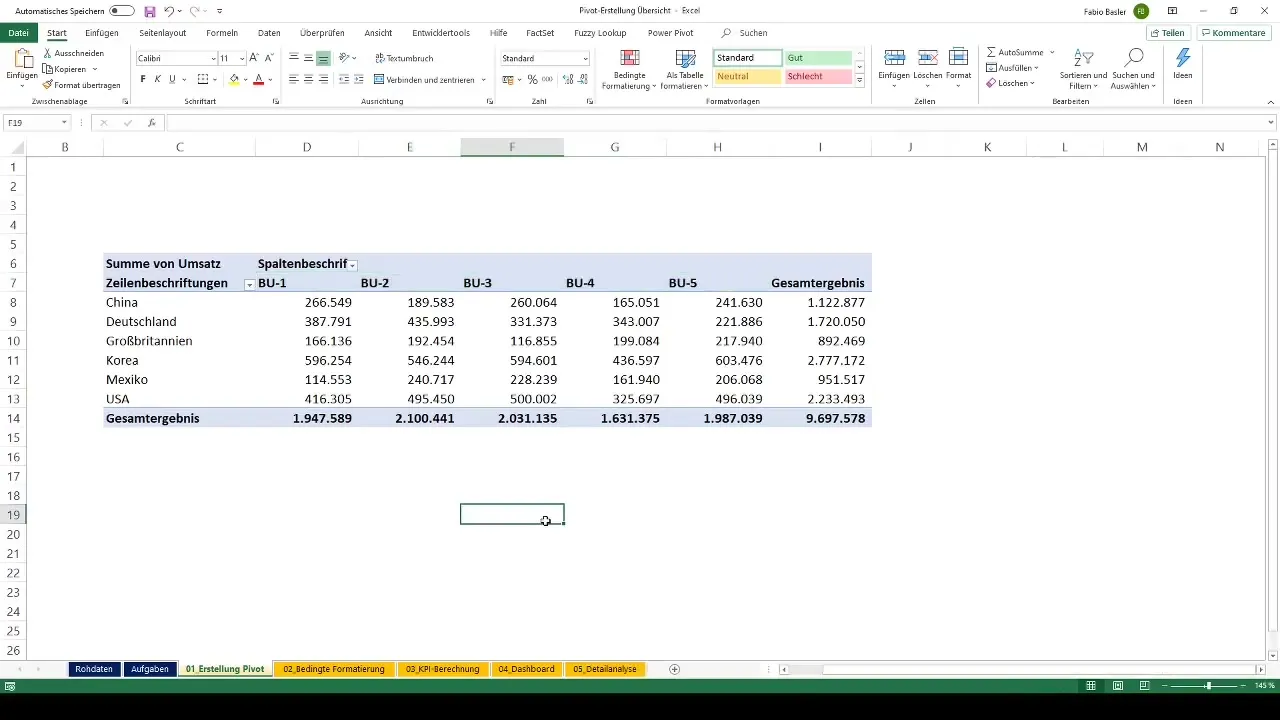Switch to 04_Dashboard sheet tab
This screenshot has height=720, width=1280.
pos(526,669)
